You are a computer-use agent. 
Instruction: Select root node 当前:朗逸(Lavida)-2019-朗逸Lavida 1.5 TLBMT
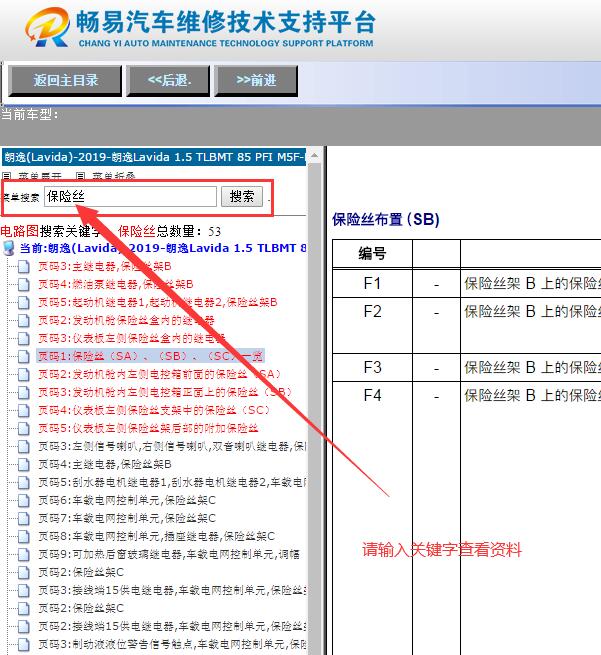click(163, 248)
